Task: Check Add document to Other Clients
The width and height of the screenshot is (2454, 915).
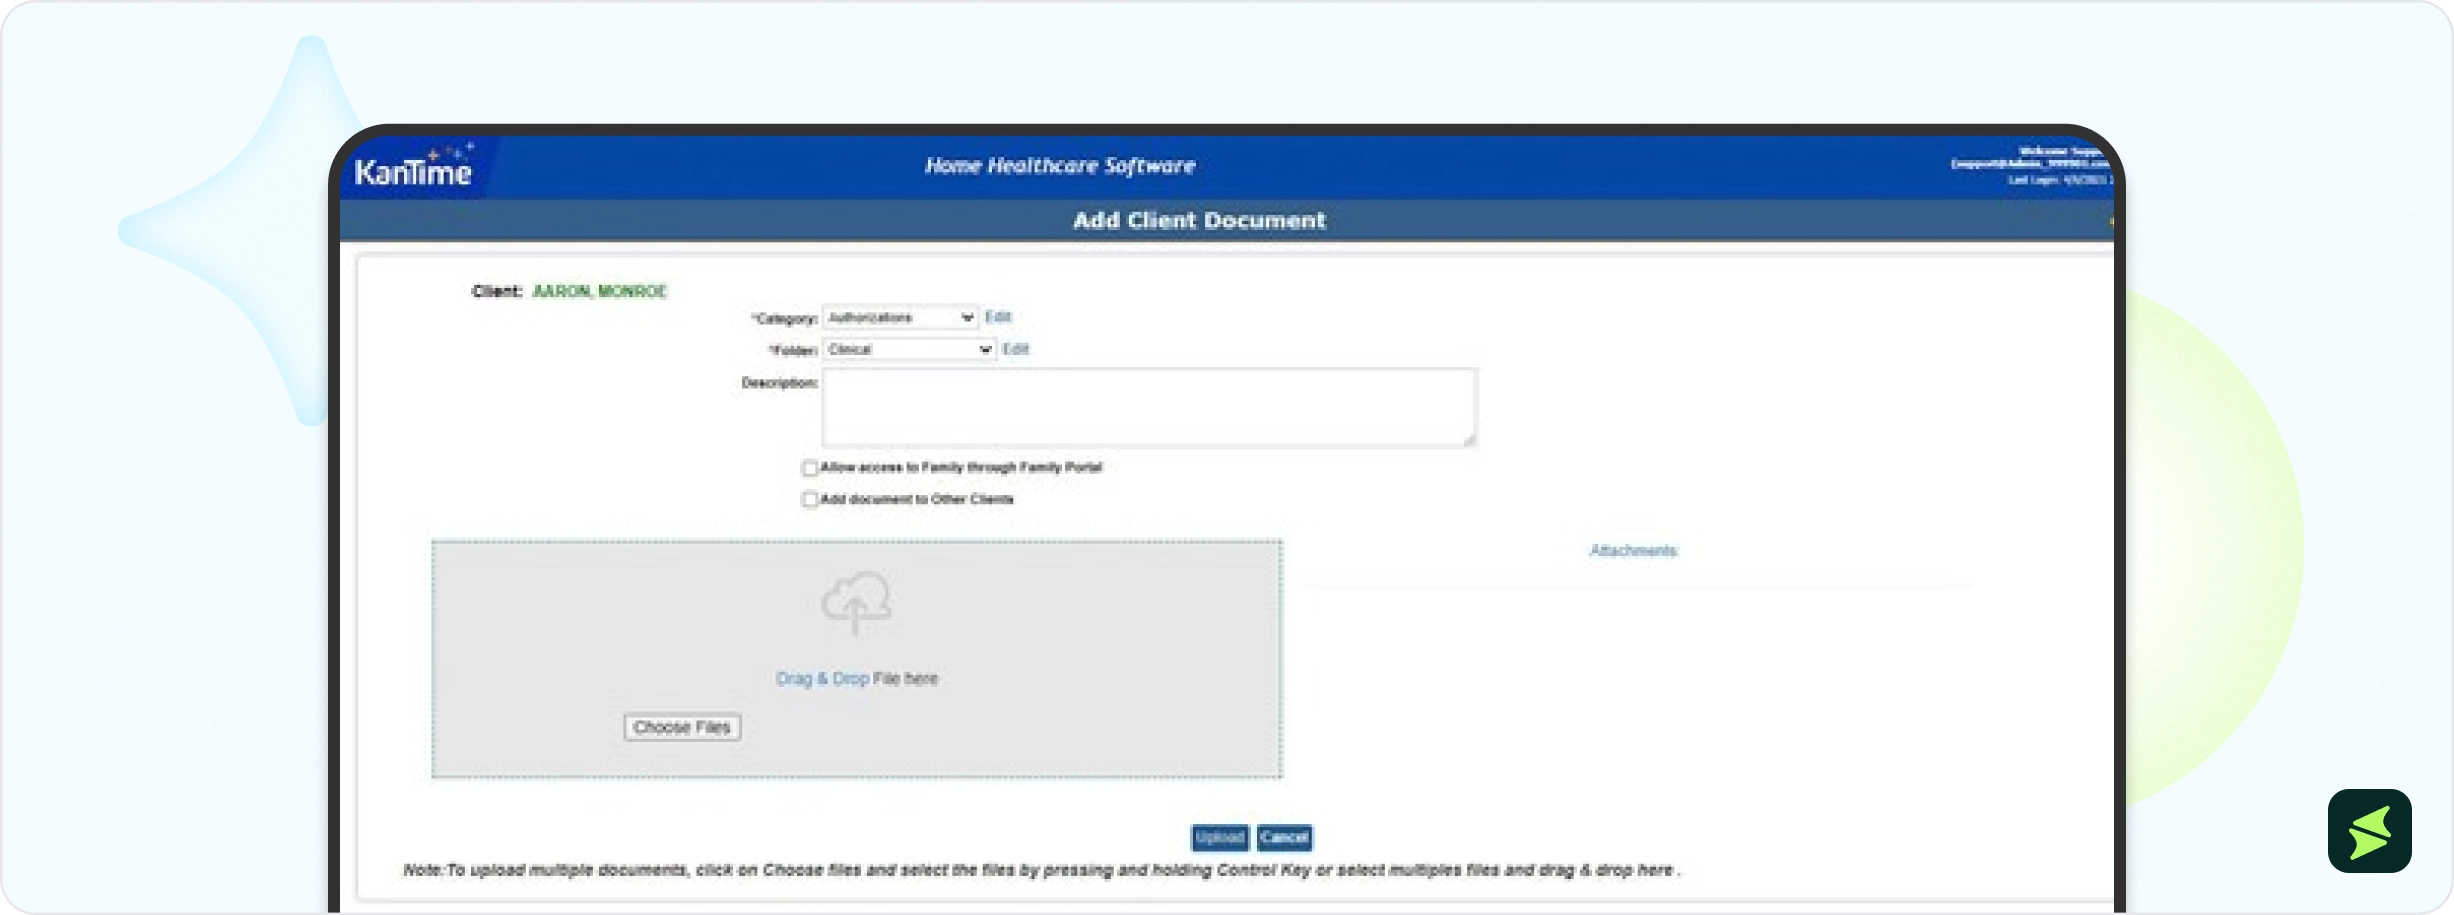Action: tap(810, 500)
